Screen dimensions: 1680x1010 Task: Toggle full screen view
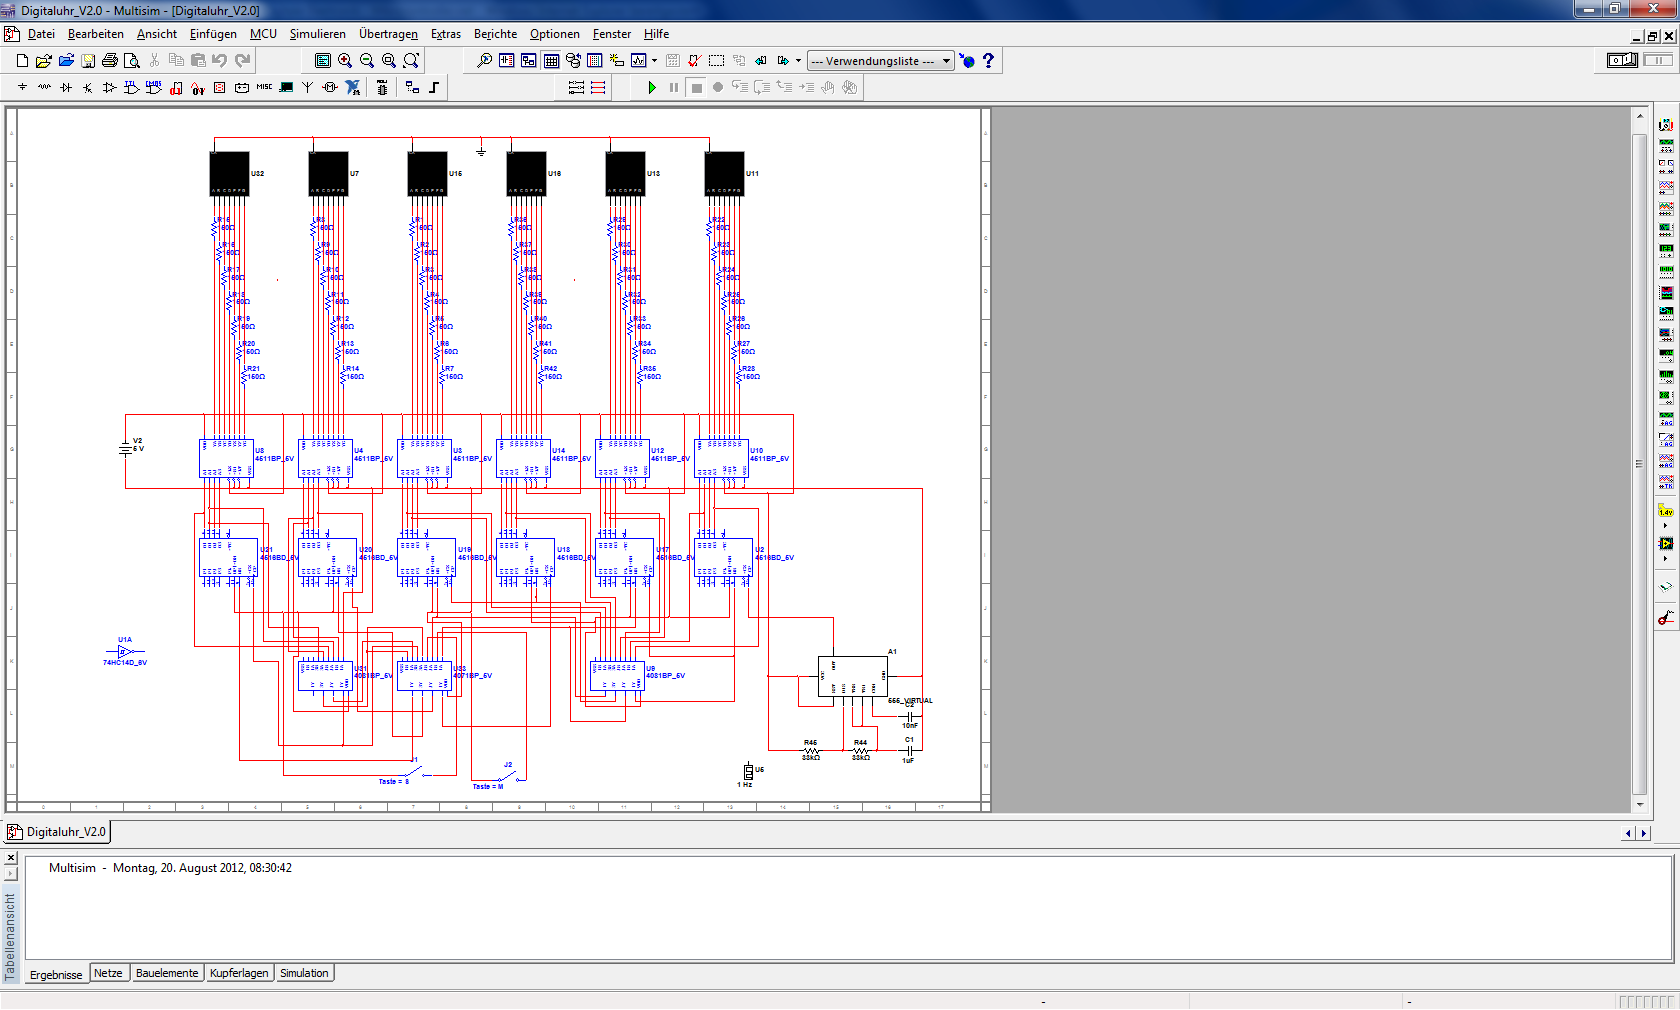click(x=323, y=61)
